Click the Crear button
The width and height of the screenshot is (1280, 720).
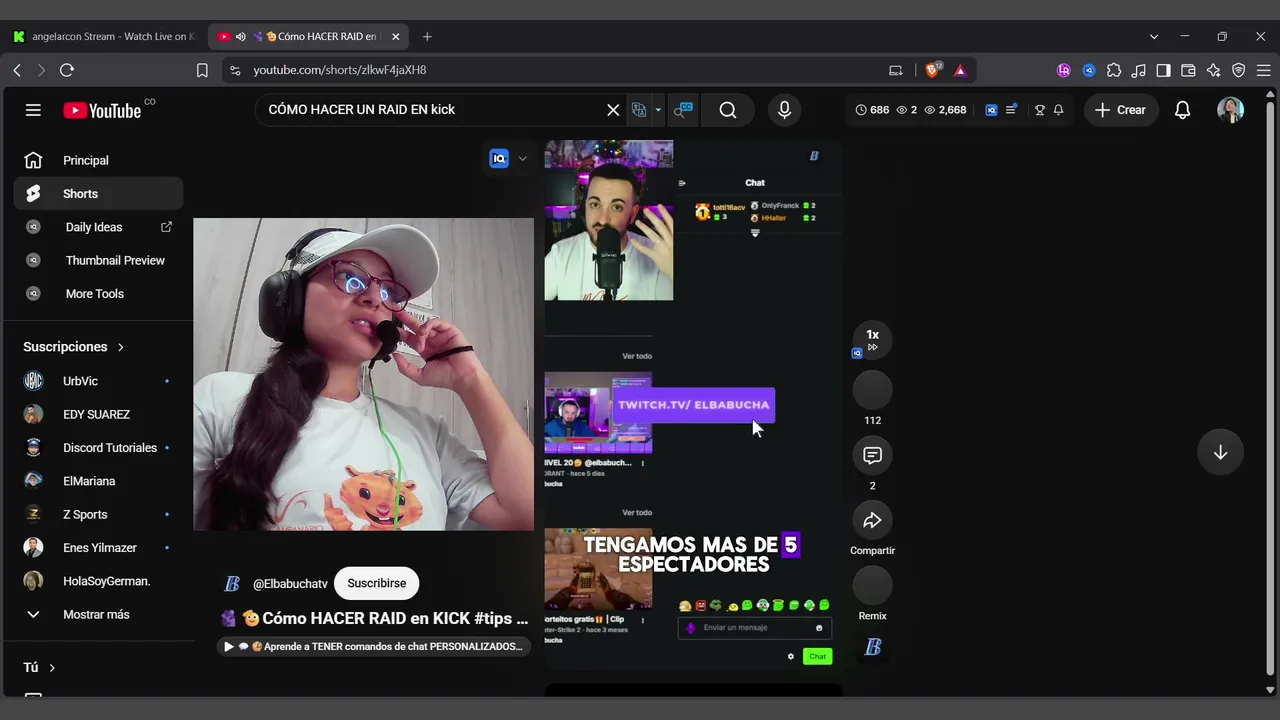click(x=1121, y=110)
